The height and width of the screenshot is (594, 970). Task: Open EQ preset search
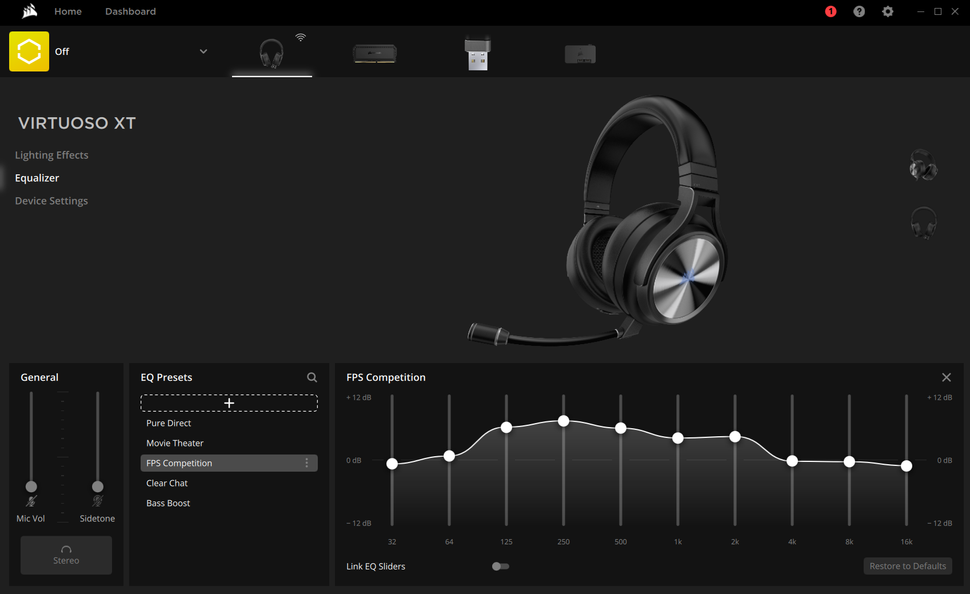pyautogui.click(x=311, y=377)
